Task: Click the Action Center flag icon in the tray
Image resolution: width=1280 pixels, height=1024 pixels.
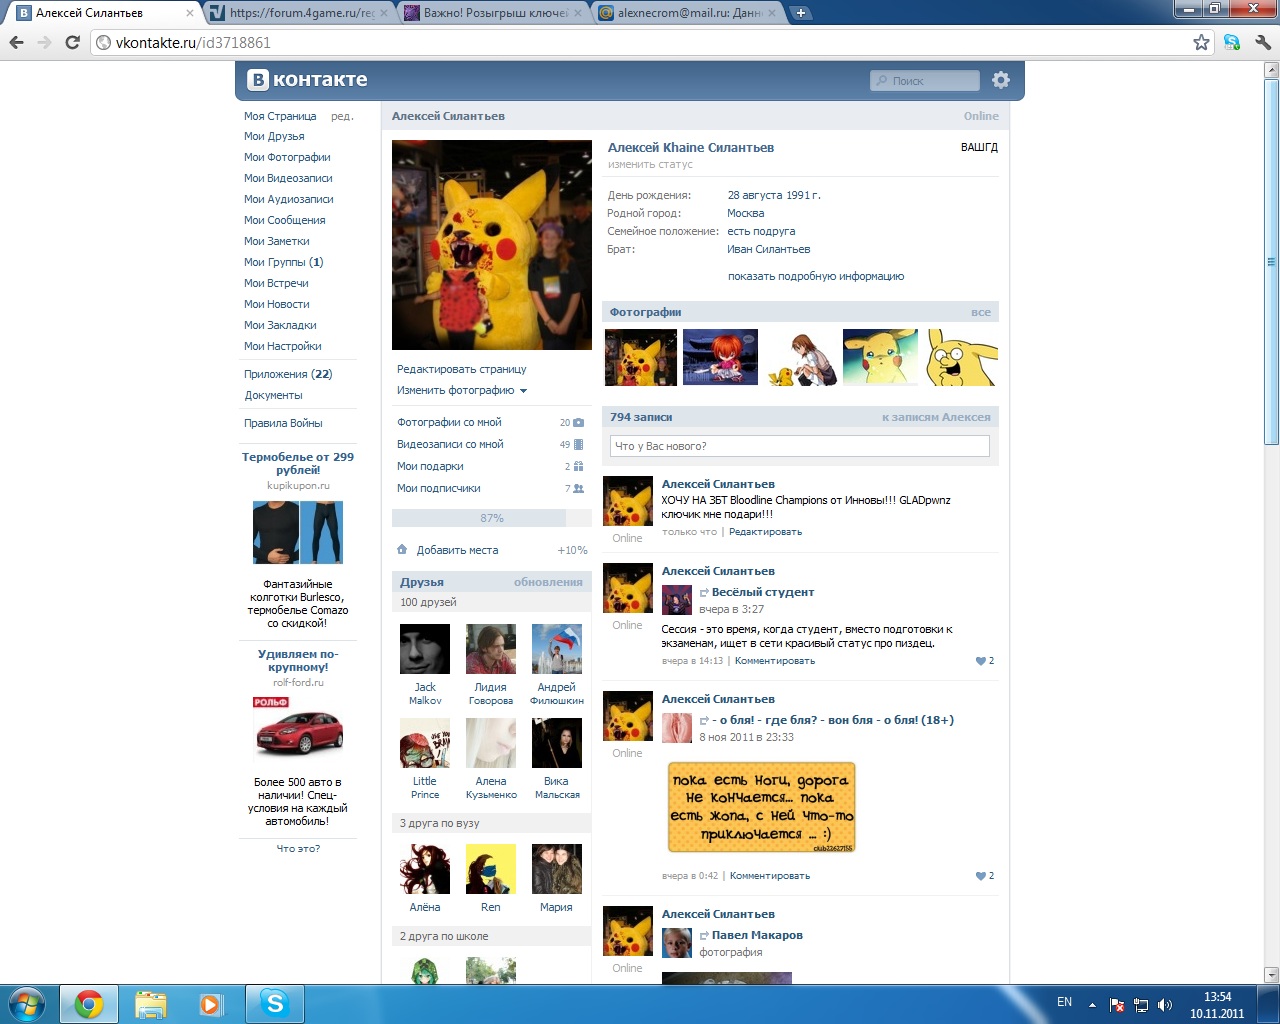Action: (x=1117, y=1005)
